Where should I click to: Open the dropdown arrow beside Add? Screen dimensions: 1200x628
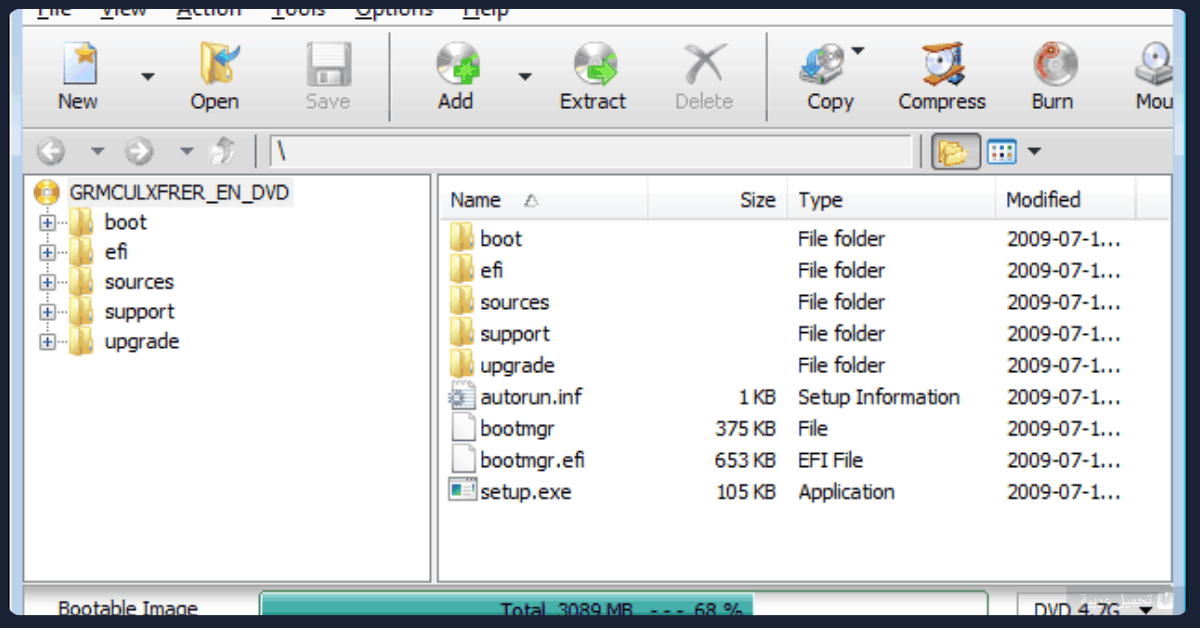[x=525, y=76]
